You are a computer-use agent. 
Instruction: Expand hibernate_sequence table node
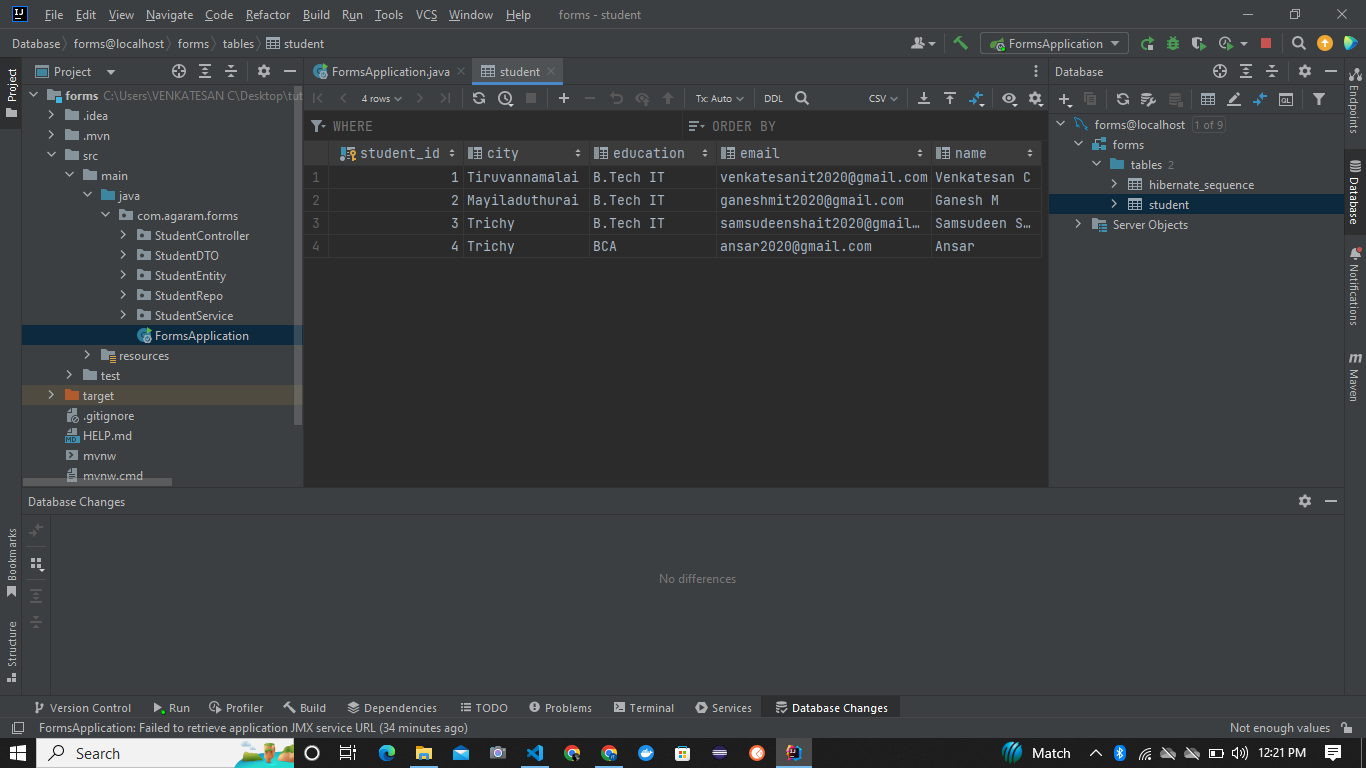(1114, 184)
